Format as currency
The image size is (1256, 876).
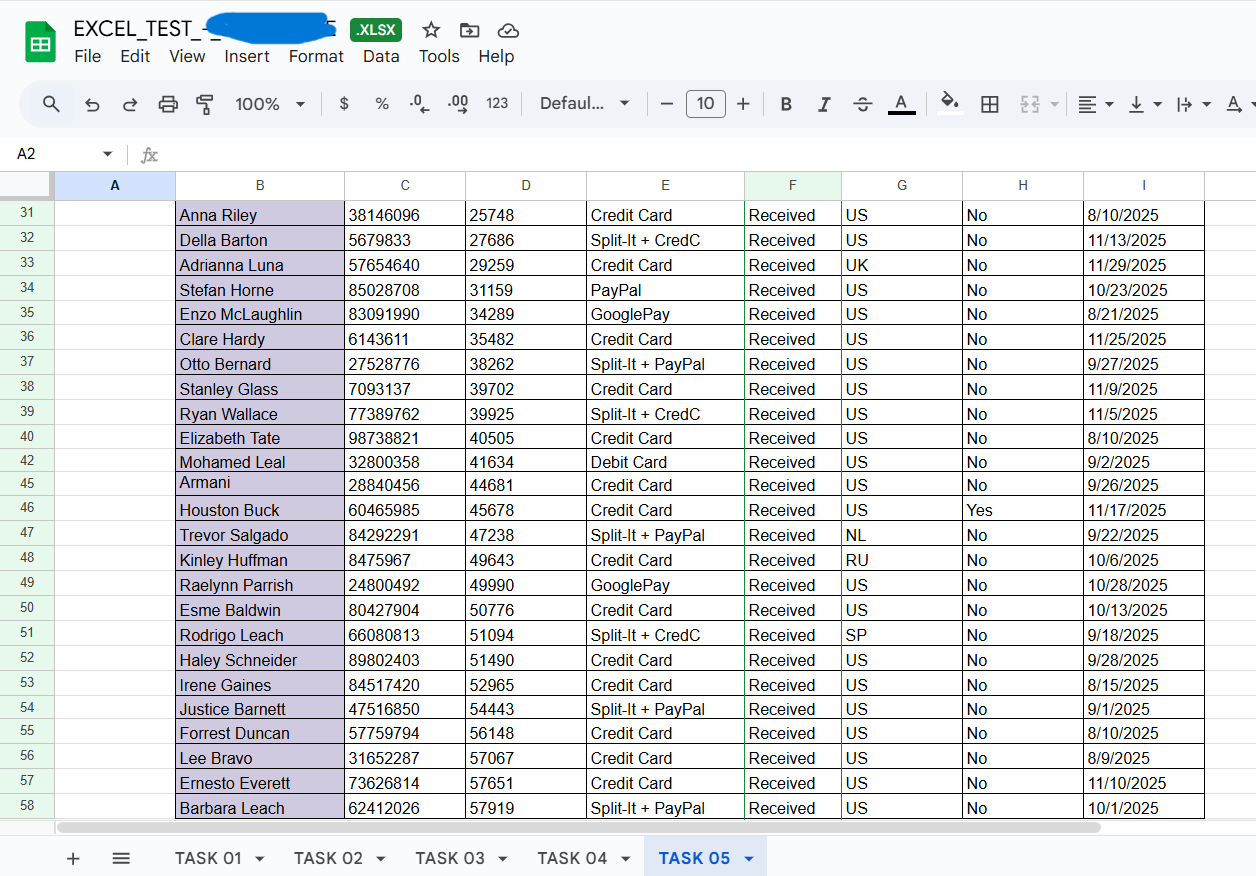point(344,104)
